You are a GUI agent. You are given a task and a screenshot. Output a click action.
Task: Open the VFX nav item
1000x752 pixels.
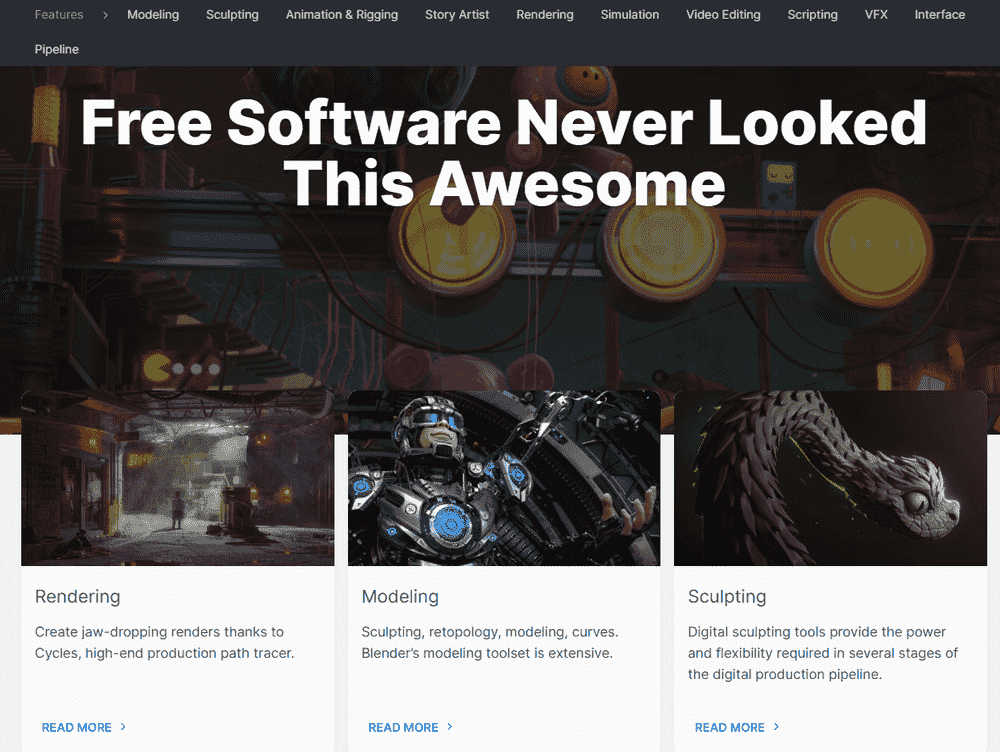point(876,15)
